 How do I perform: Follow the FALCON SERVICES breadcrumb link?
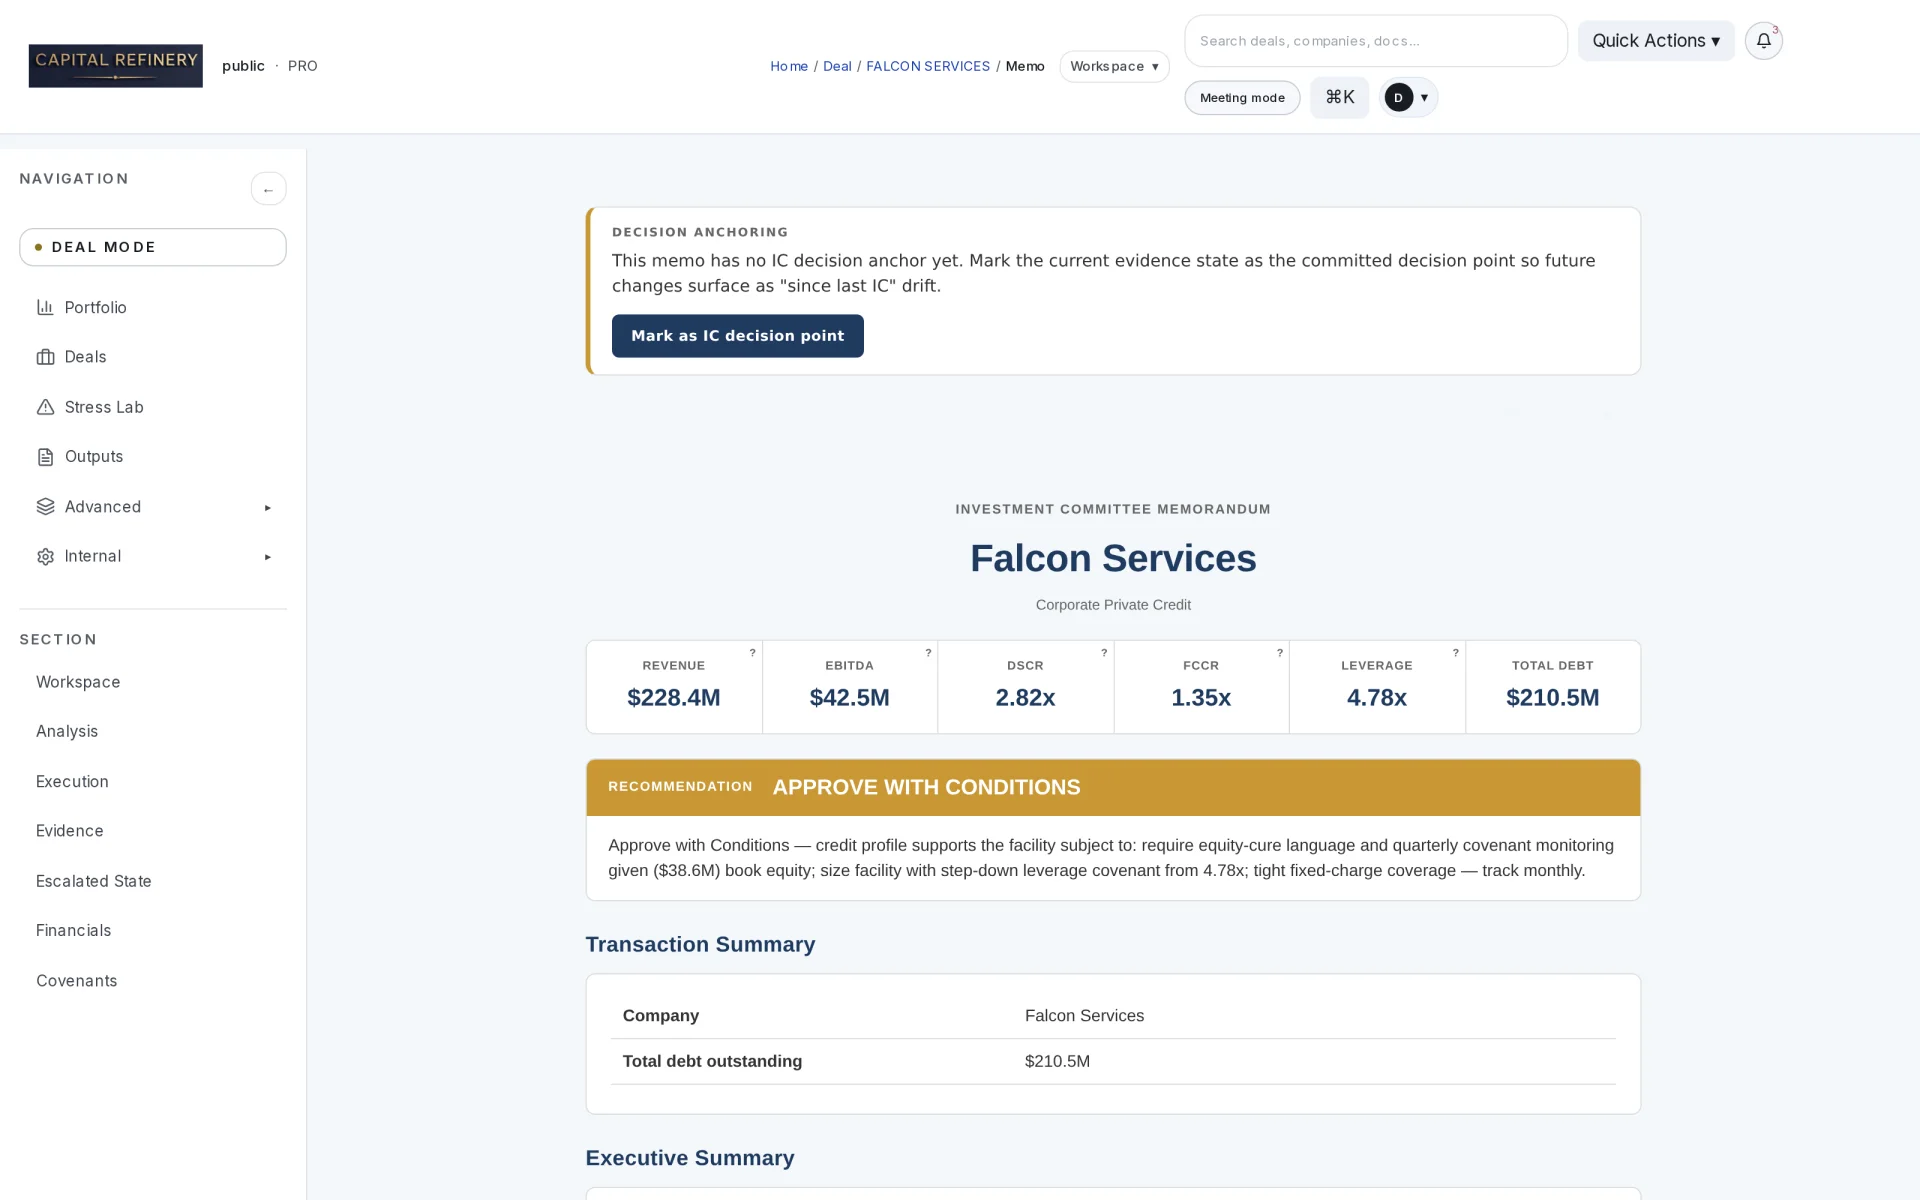[x=928, y=66]
